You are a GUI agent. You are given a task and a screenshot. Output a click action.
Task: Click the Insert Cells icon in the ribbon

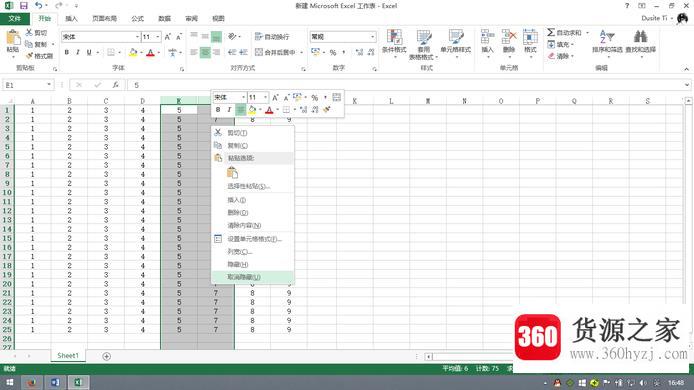click(x=487, y=37)
